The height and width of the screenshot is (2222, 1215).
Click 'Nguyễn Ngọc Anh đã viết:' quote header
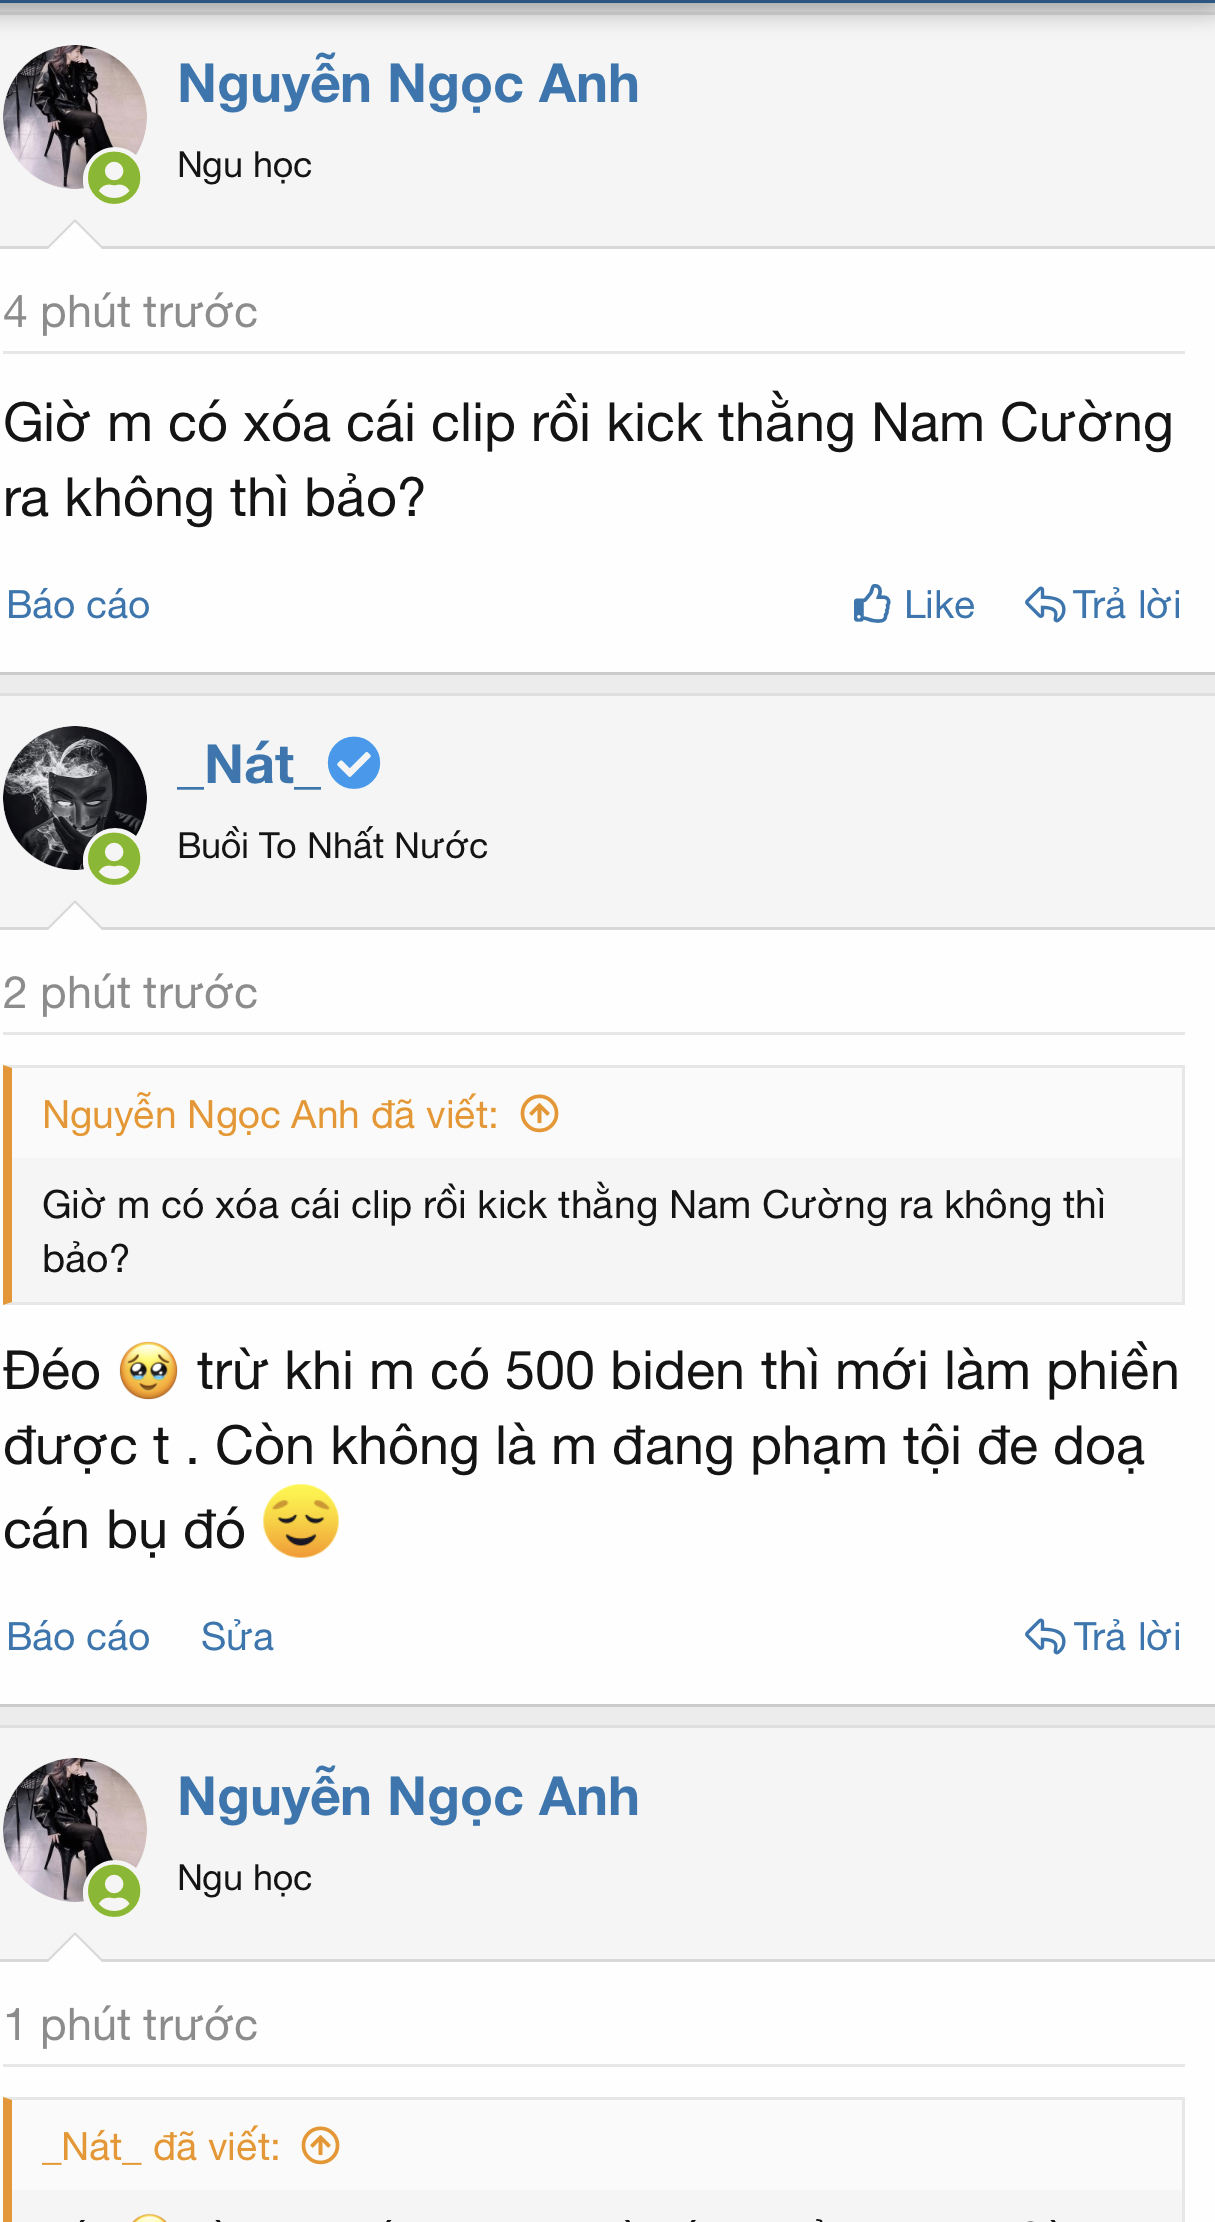pyautogui.click(x=270, y=1114)
